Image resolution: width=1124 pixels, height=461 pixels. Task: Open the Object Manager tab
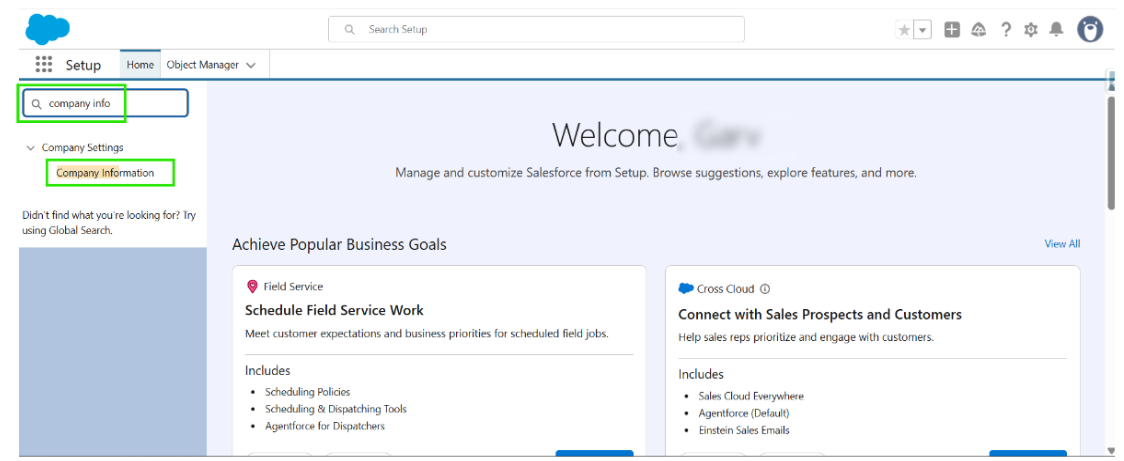click(x=202, y=65)
